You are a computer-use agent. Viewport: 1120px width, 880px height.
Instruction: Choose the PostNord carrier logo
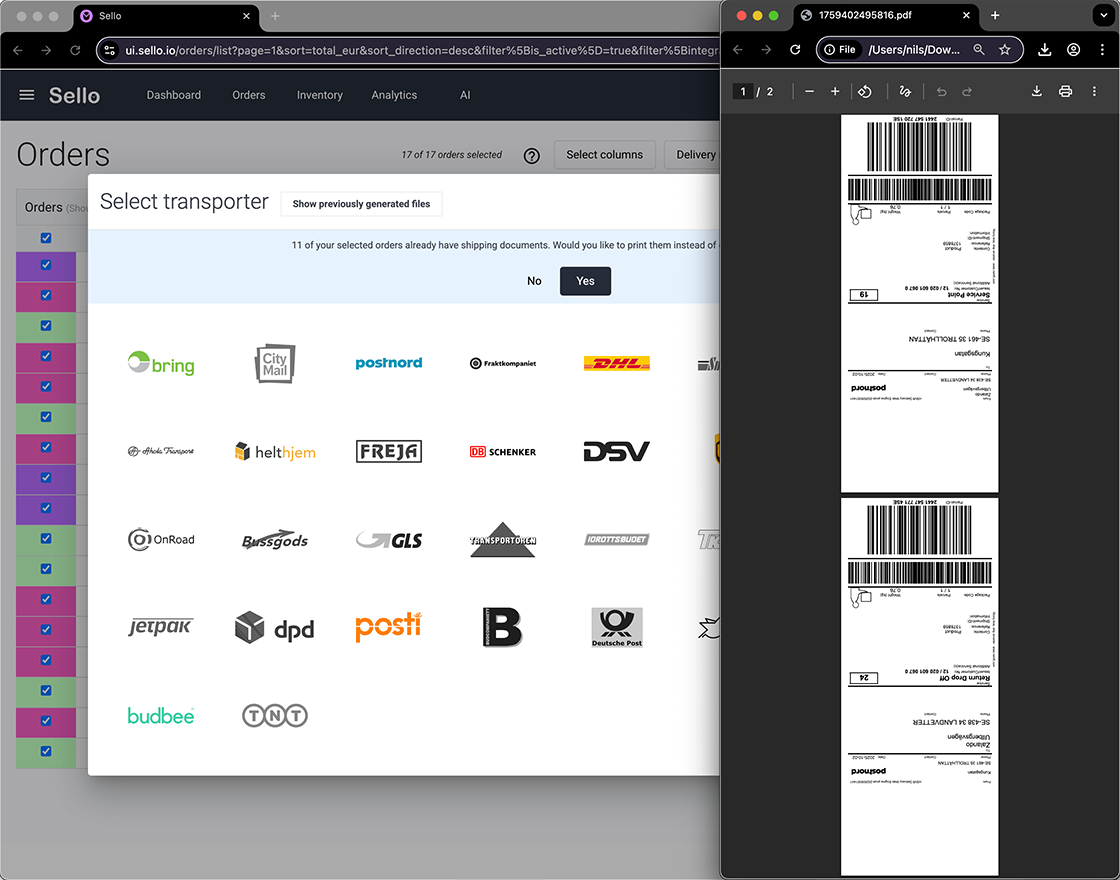[388, 363]
